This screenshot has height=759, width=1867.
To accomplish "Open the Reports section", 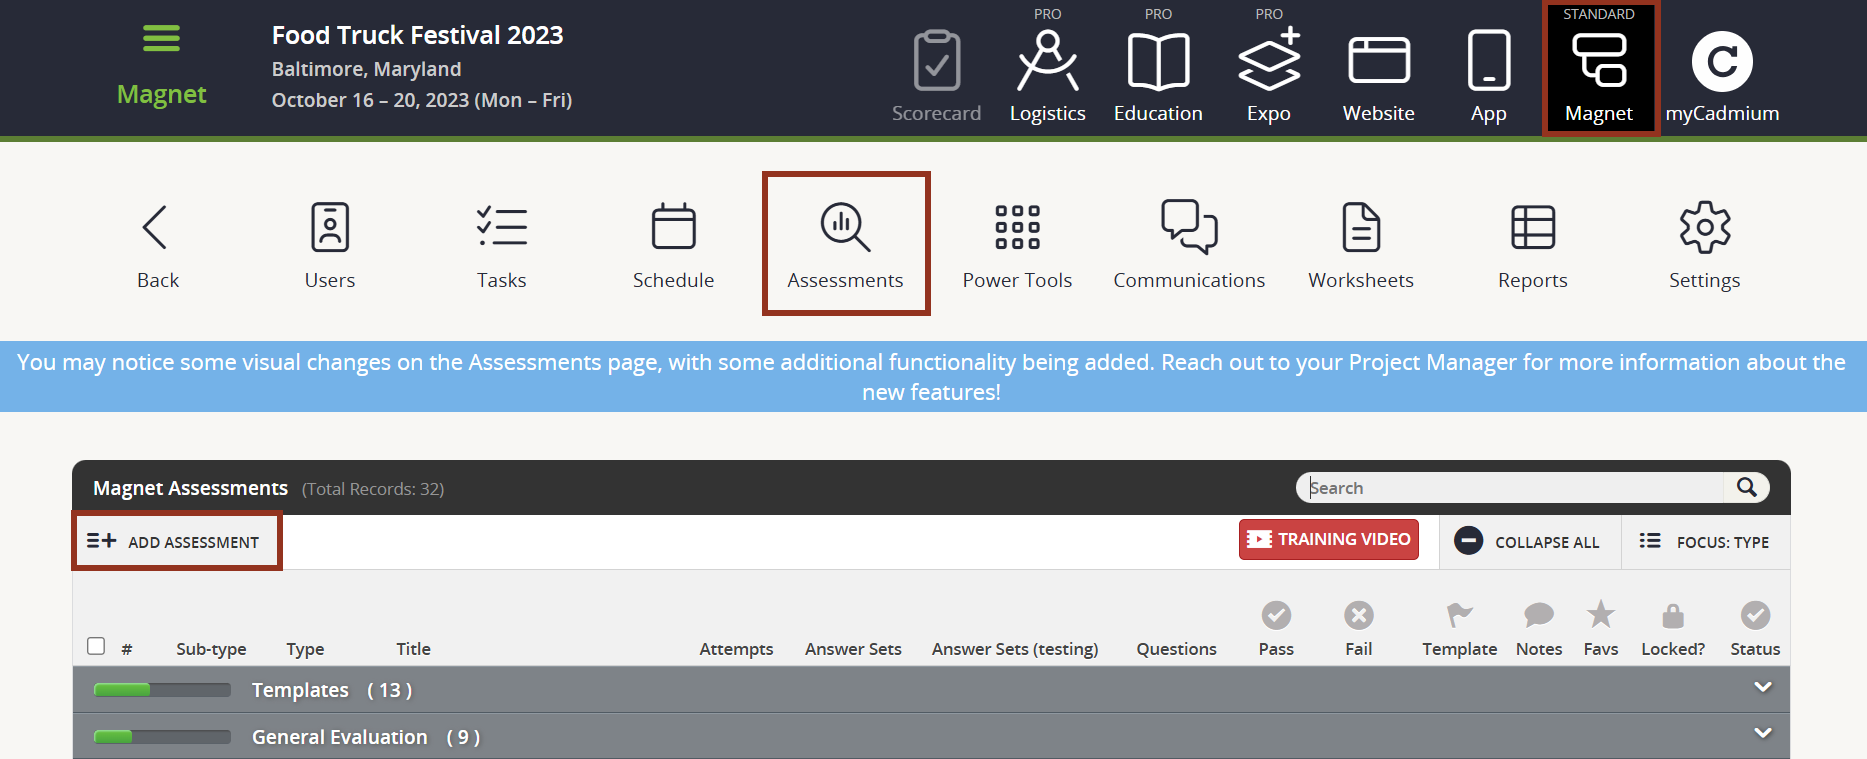I will pos(1532,246).
